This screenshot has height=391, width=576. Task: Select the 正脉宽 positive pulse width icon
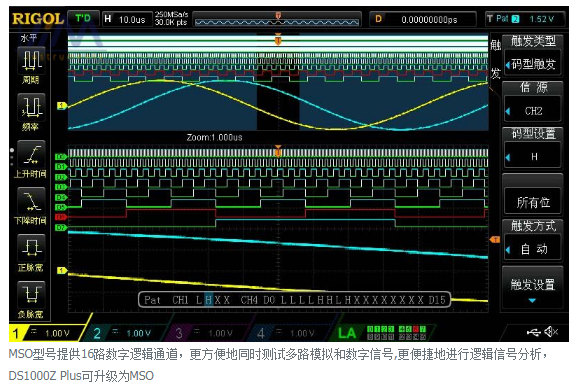click(x=32, y=248)
